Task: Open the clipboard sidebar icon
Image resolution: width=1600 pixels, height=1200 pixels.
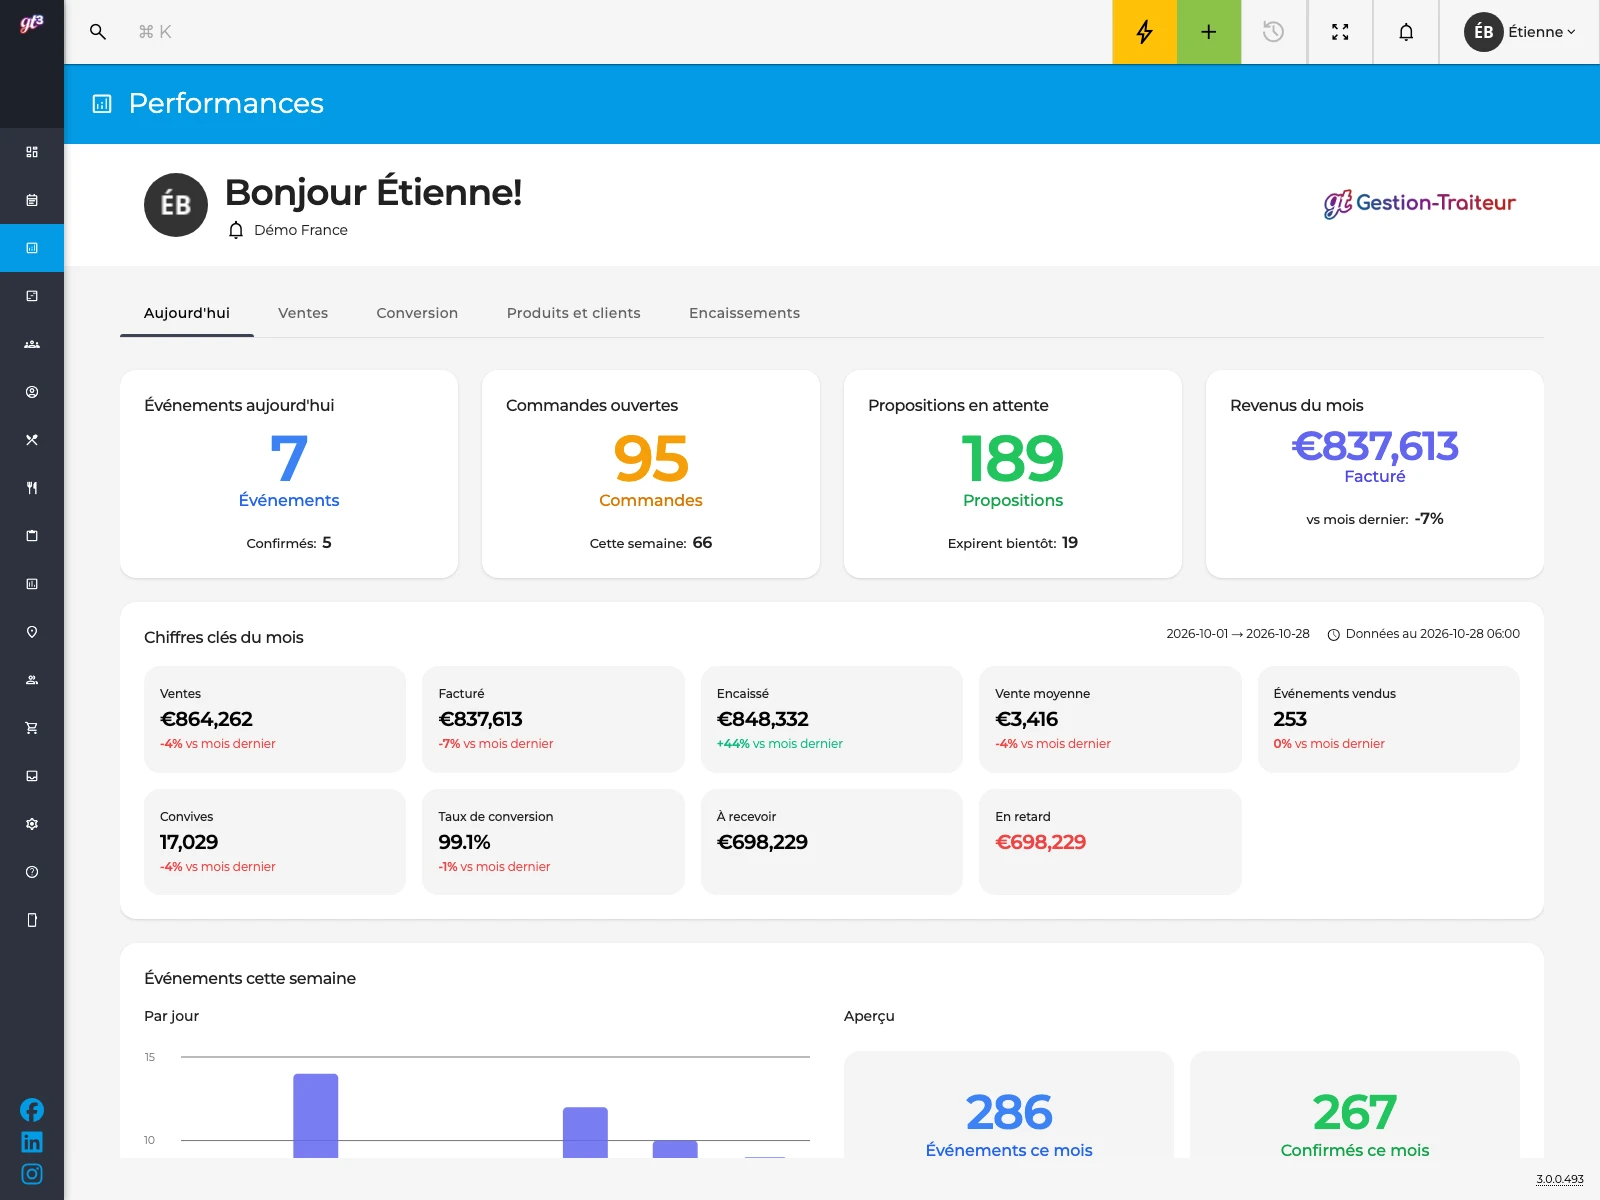Action: (32, 536)
